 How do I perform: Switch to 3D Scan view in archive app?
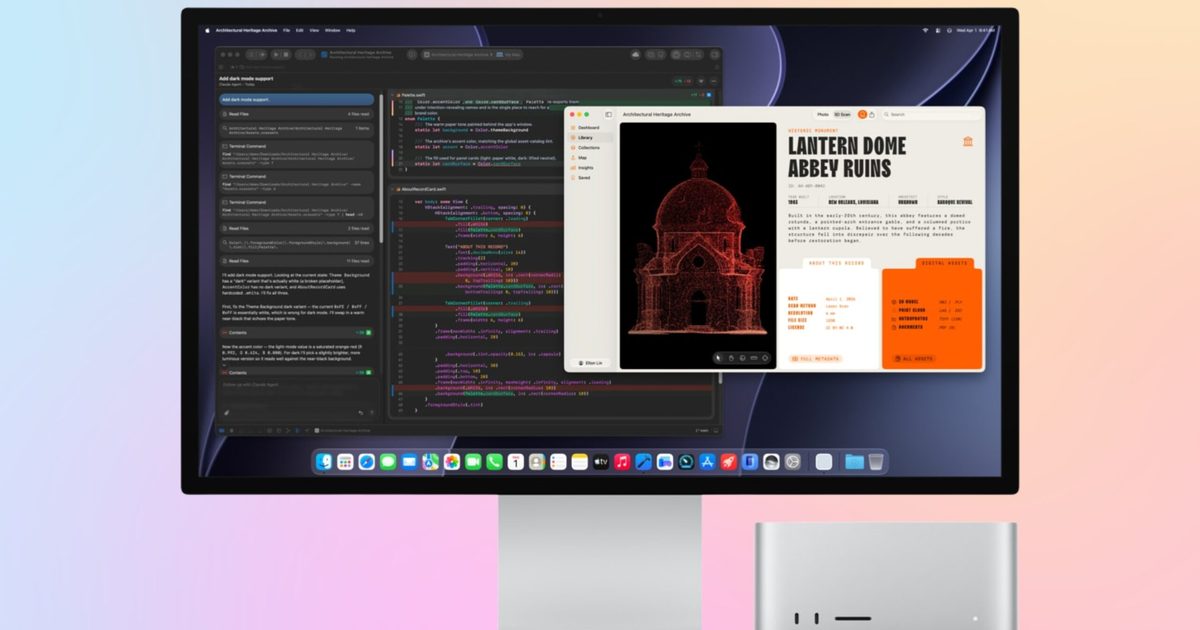tap(842, 114)
